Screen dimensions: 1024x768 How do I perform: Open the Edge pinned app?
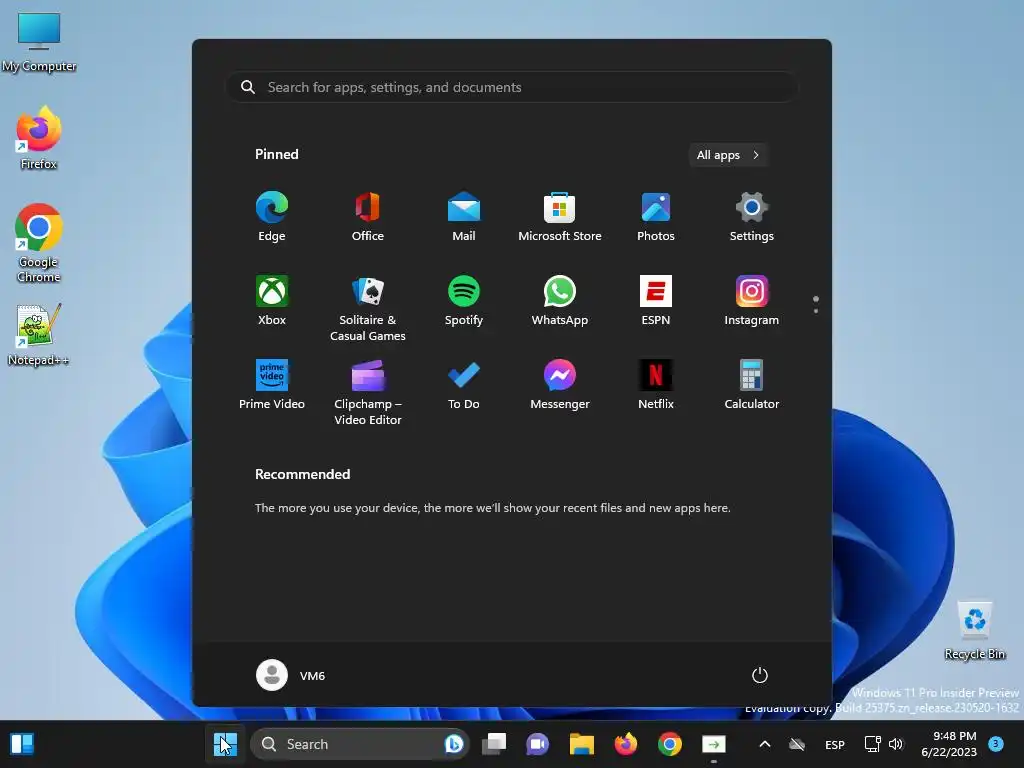[x=272, y=217]
